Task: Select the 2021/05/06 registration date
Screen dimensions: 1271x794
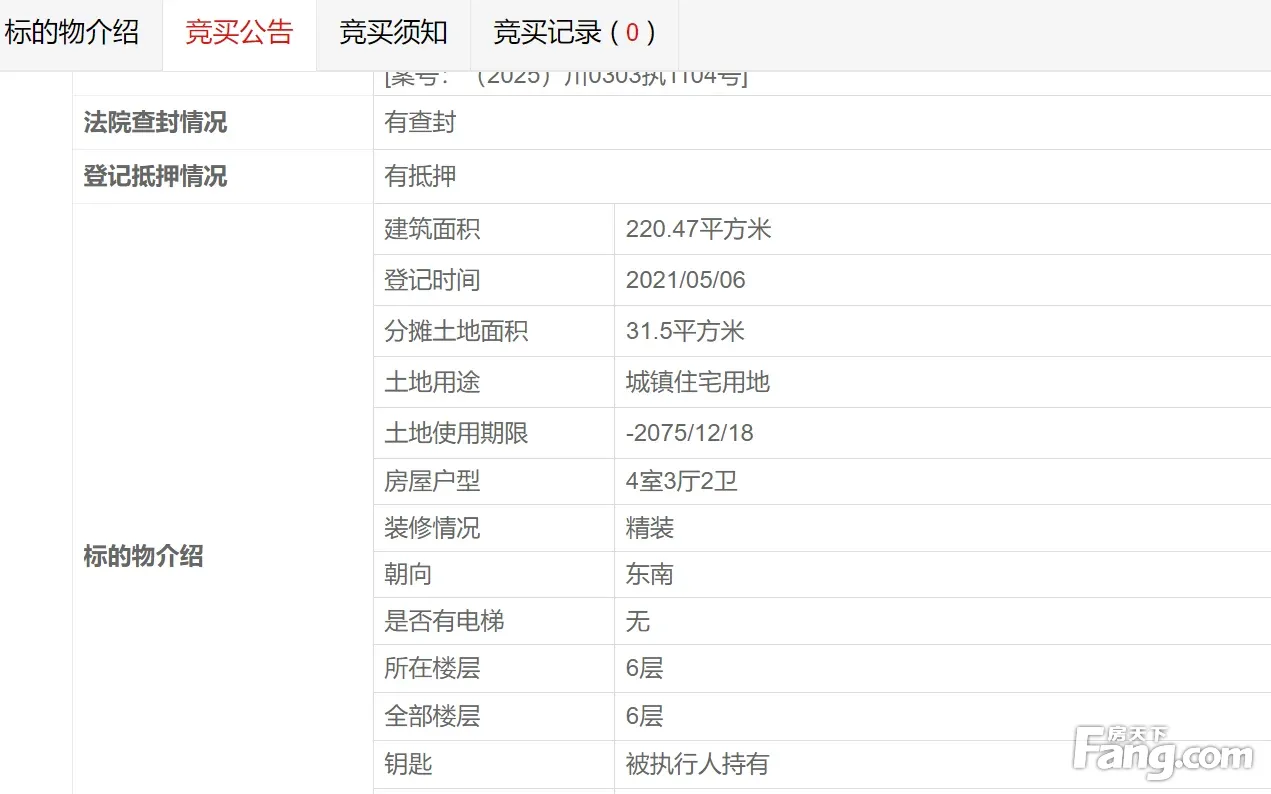Action: pos(686,280)
